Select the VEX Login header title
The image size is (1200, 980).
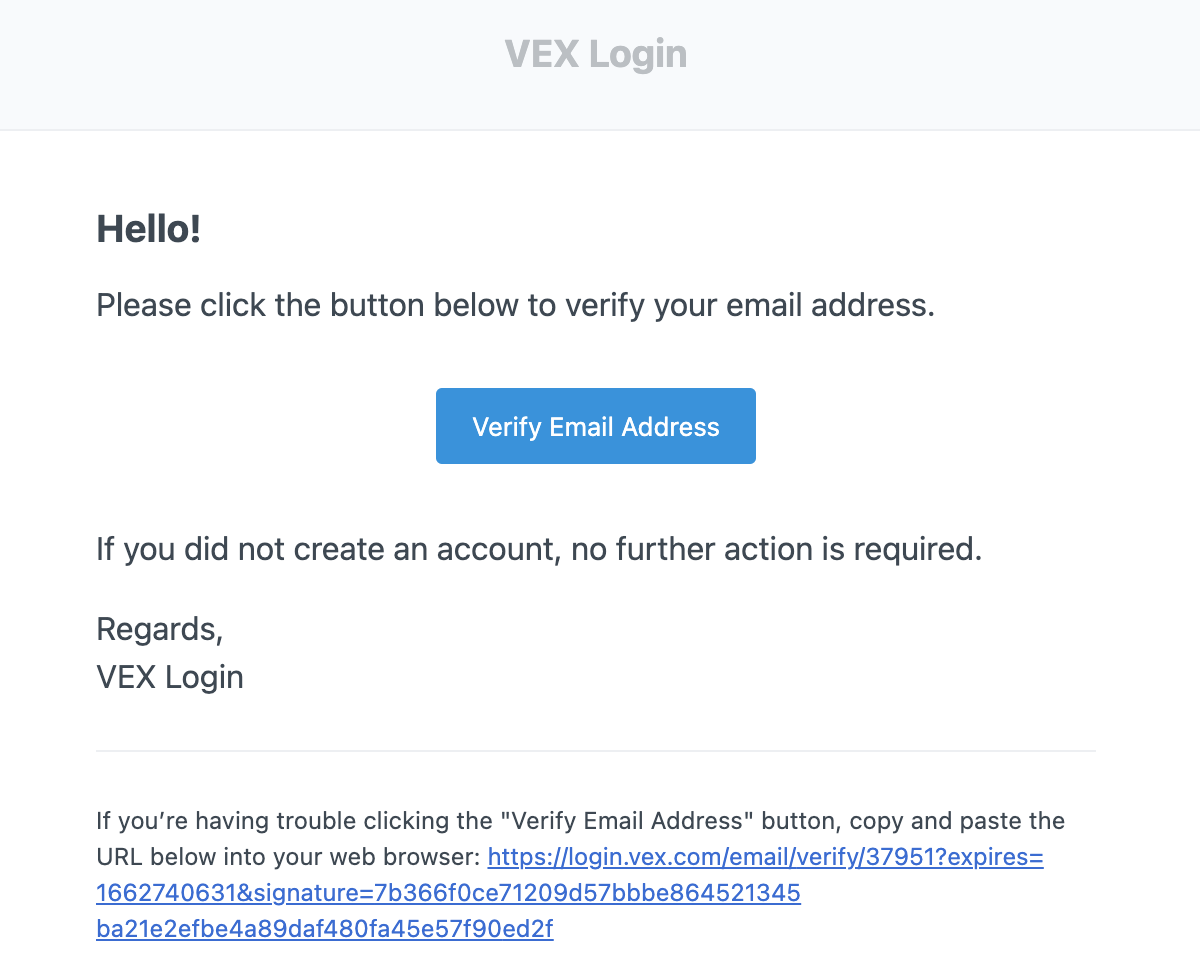(x=595, y=54)
